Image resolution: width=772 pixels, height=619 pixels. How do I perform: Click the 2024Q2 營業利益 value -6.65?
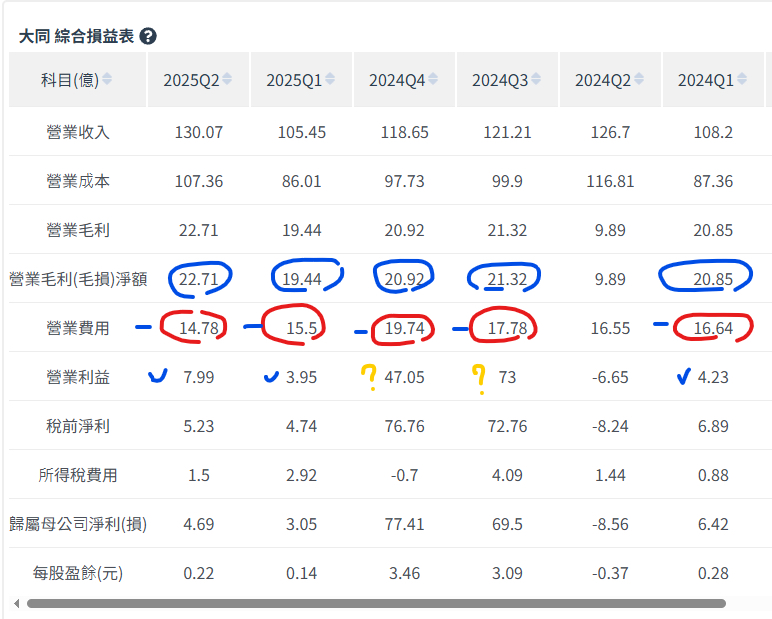tap(610, 377)
